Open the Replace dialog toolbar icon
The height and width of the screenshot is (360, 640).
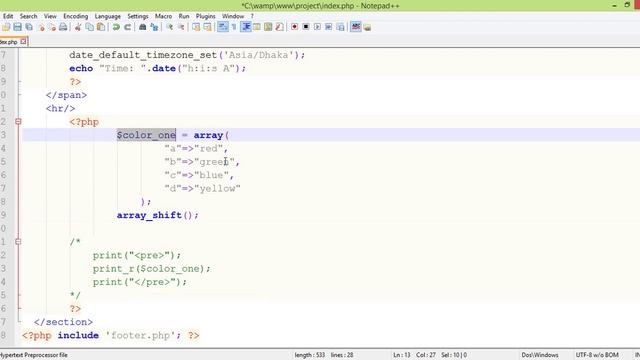tap(154, 27)
